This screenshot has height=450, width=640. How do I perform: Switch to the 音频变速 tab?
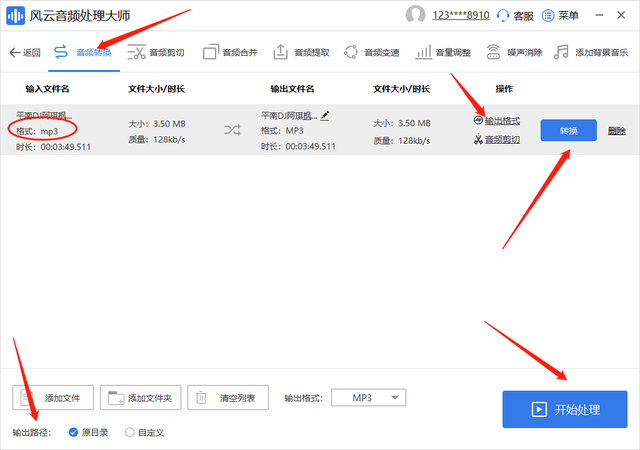click(371, 52)
